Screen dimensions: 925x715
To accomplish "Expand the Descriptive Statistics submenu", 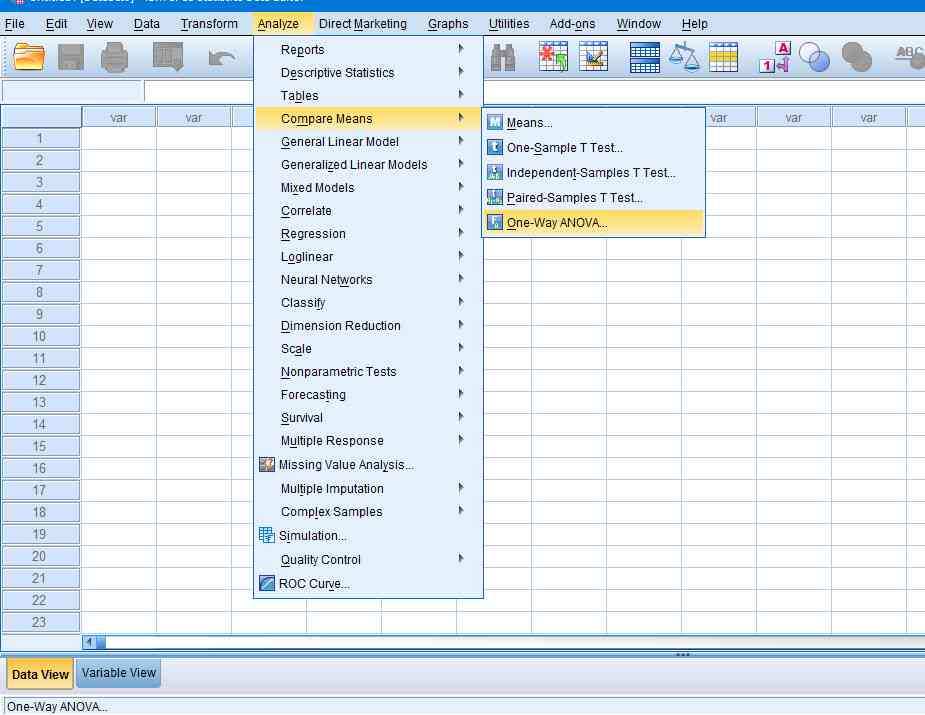I will click(x=461, y=72).
